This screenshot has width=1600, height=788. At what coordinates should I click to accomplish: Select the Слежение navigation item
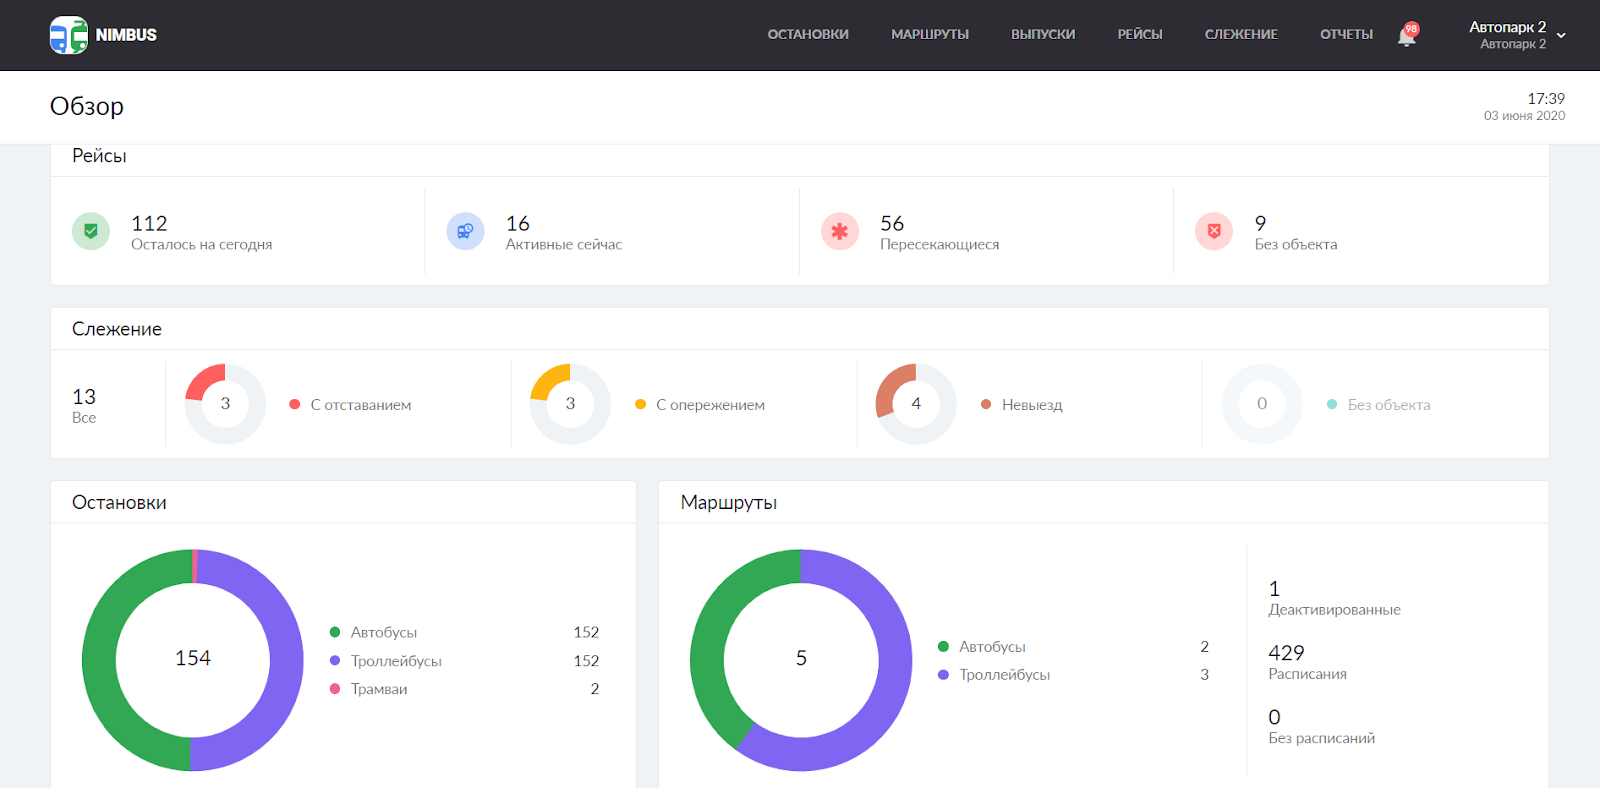coord(1241,35)
